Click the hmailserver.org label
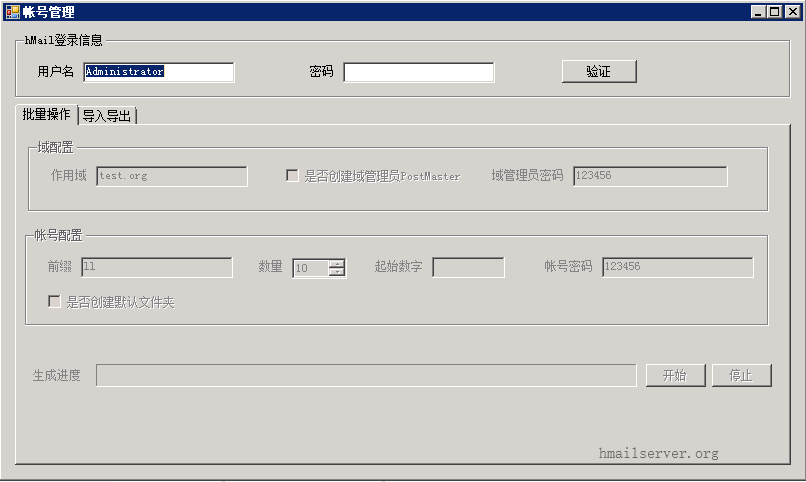Screen dimensions: 806x482 658,453
